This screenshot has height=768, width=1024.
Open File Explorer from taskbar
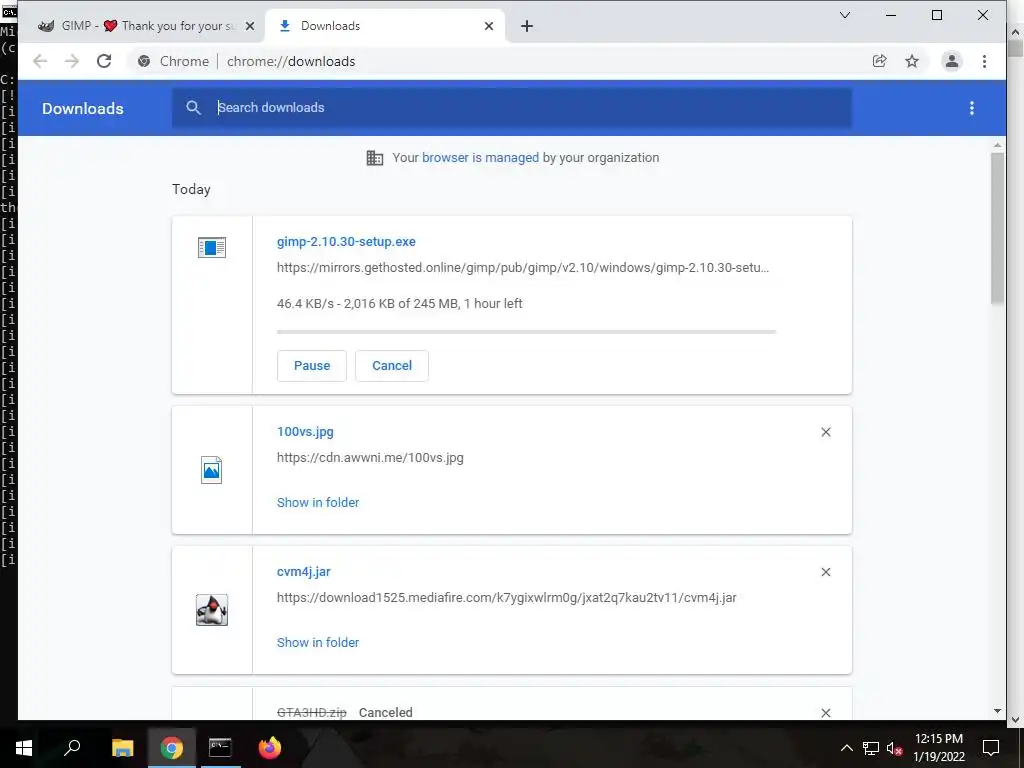pyautogui.click(x=122, y=748)
